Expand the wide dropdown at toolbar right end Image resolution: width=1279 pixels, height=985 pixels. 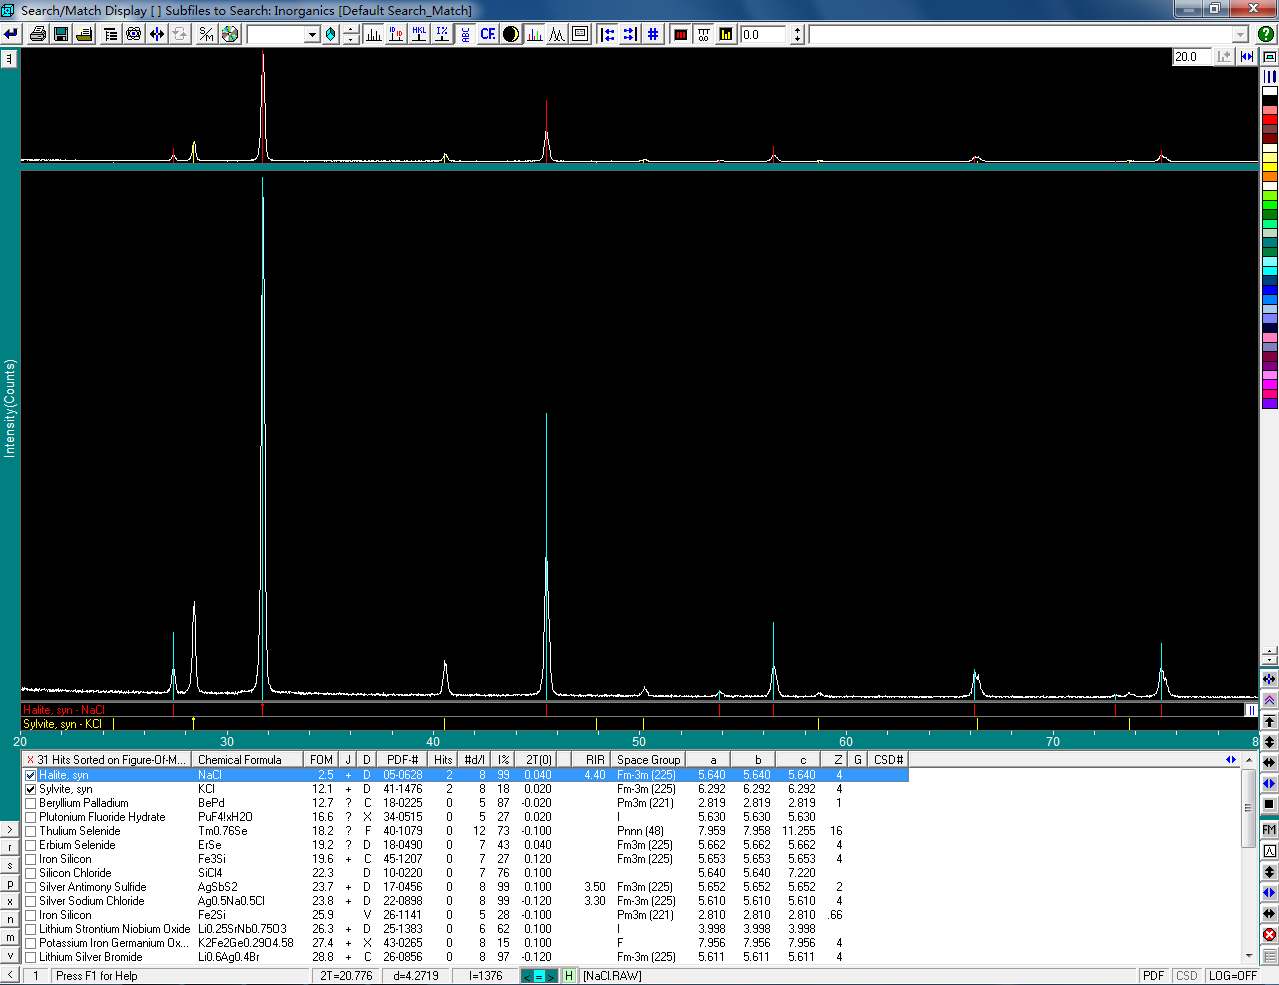click(1240, 35)
